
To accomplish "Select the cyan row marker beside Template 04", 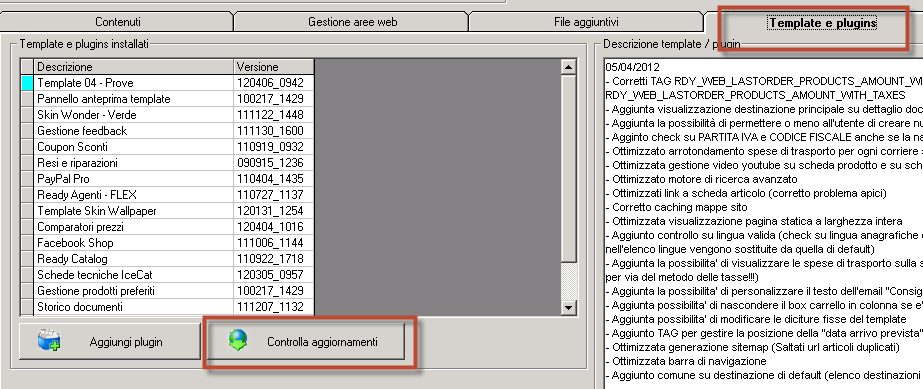I will pyautogui.click(x=27, y=83).
